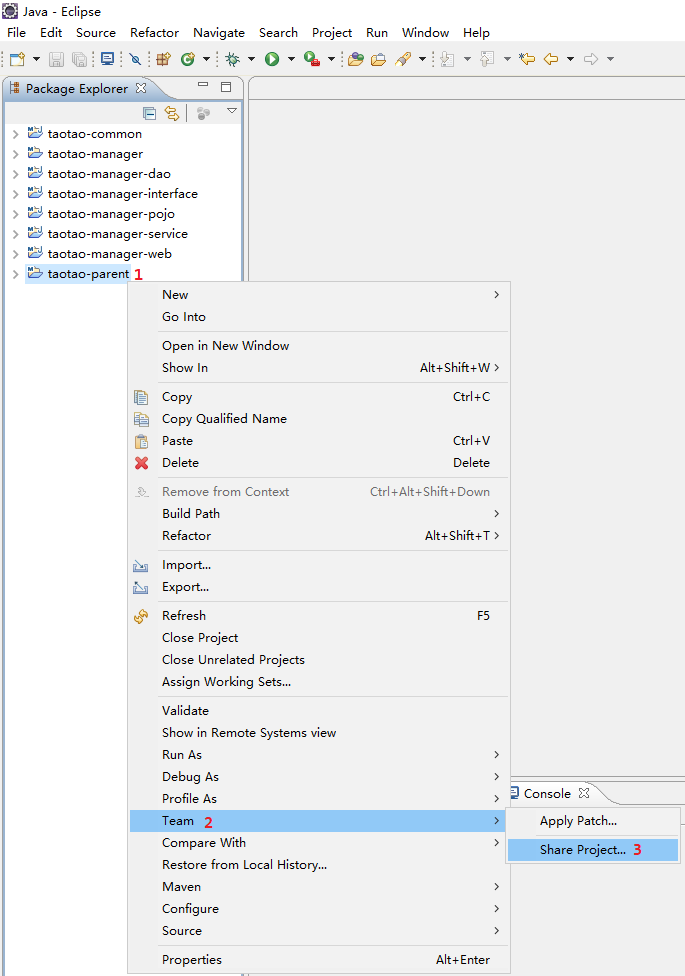The width and height of the screenshot is (685, 976).
Task: Open the Run dropdown arrow
Action: [x=291, y=59]
